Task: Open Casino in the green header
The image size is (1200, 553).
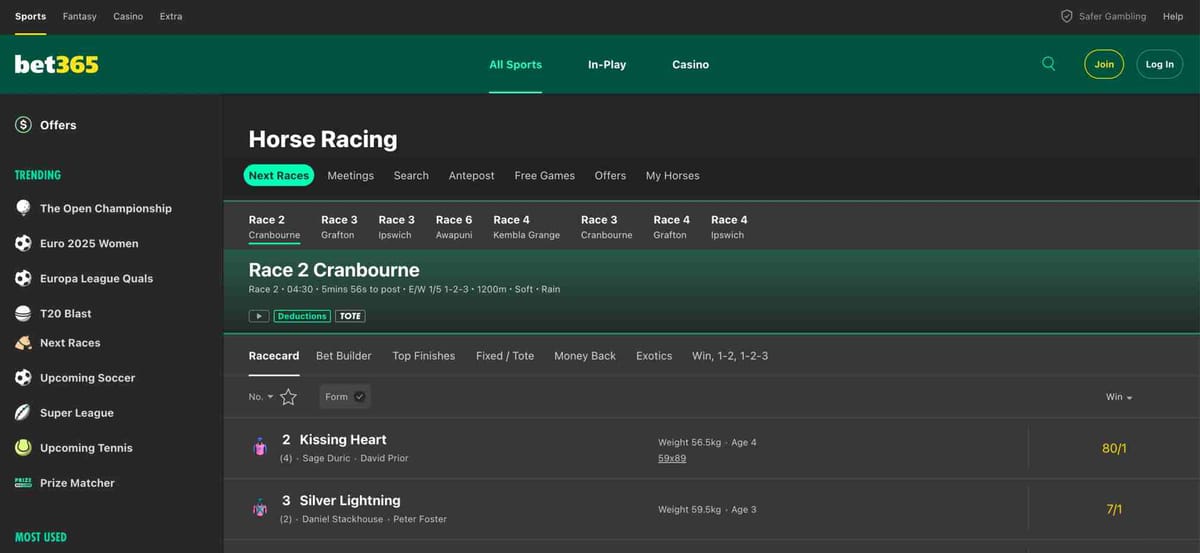Action: click(x=690, y=64)
